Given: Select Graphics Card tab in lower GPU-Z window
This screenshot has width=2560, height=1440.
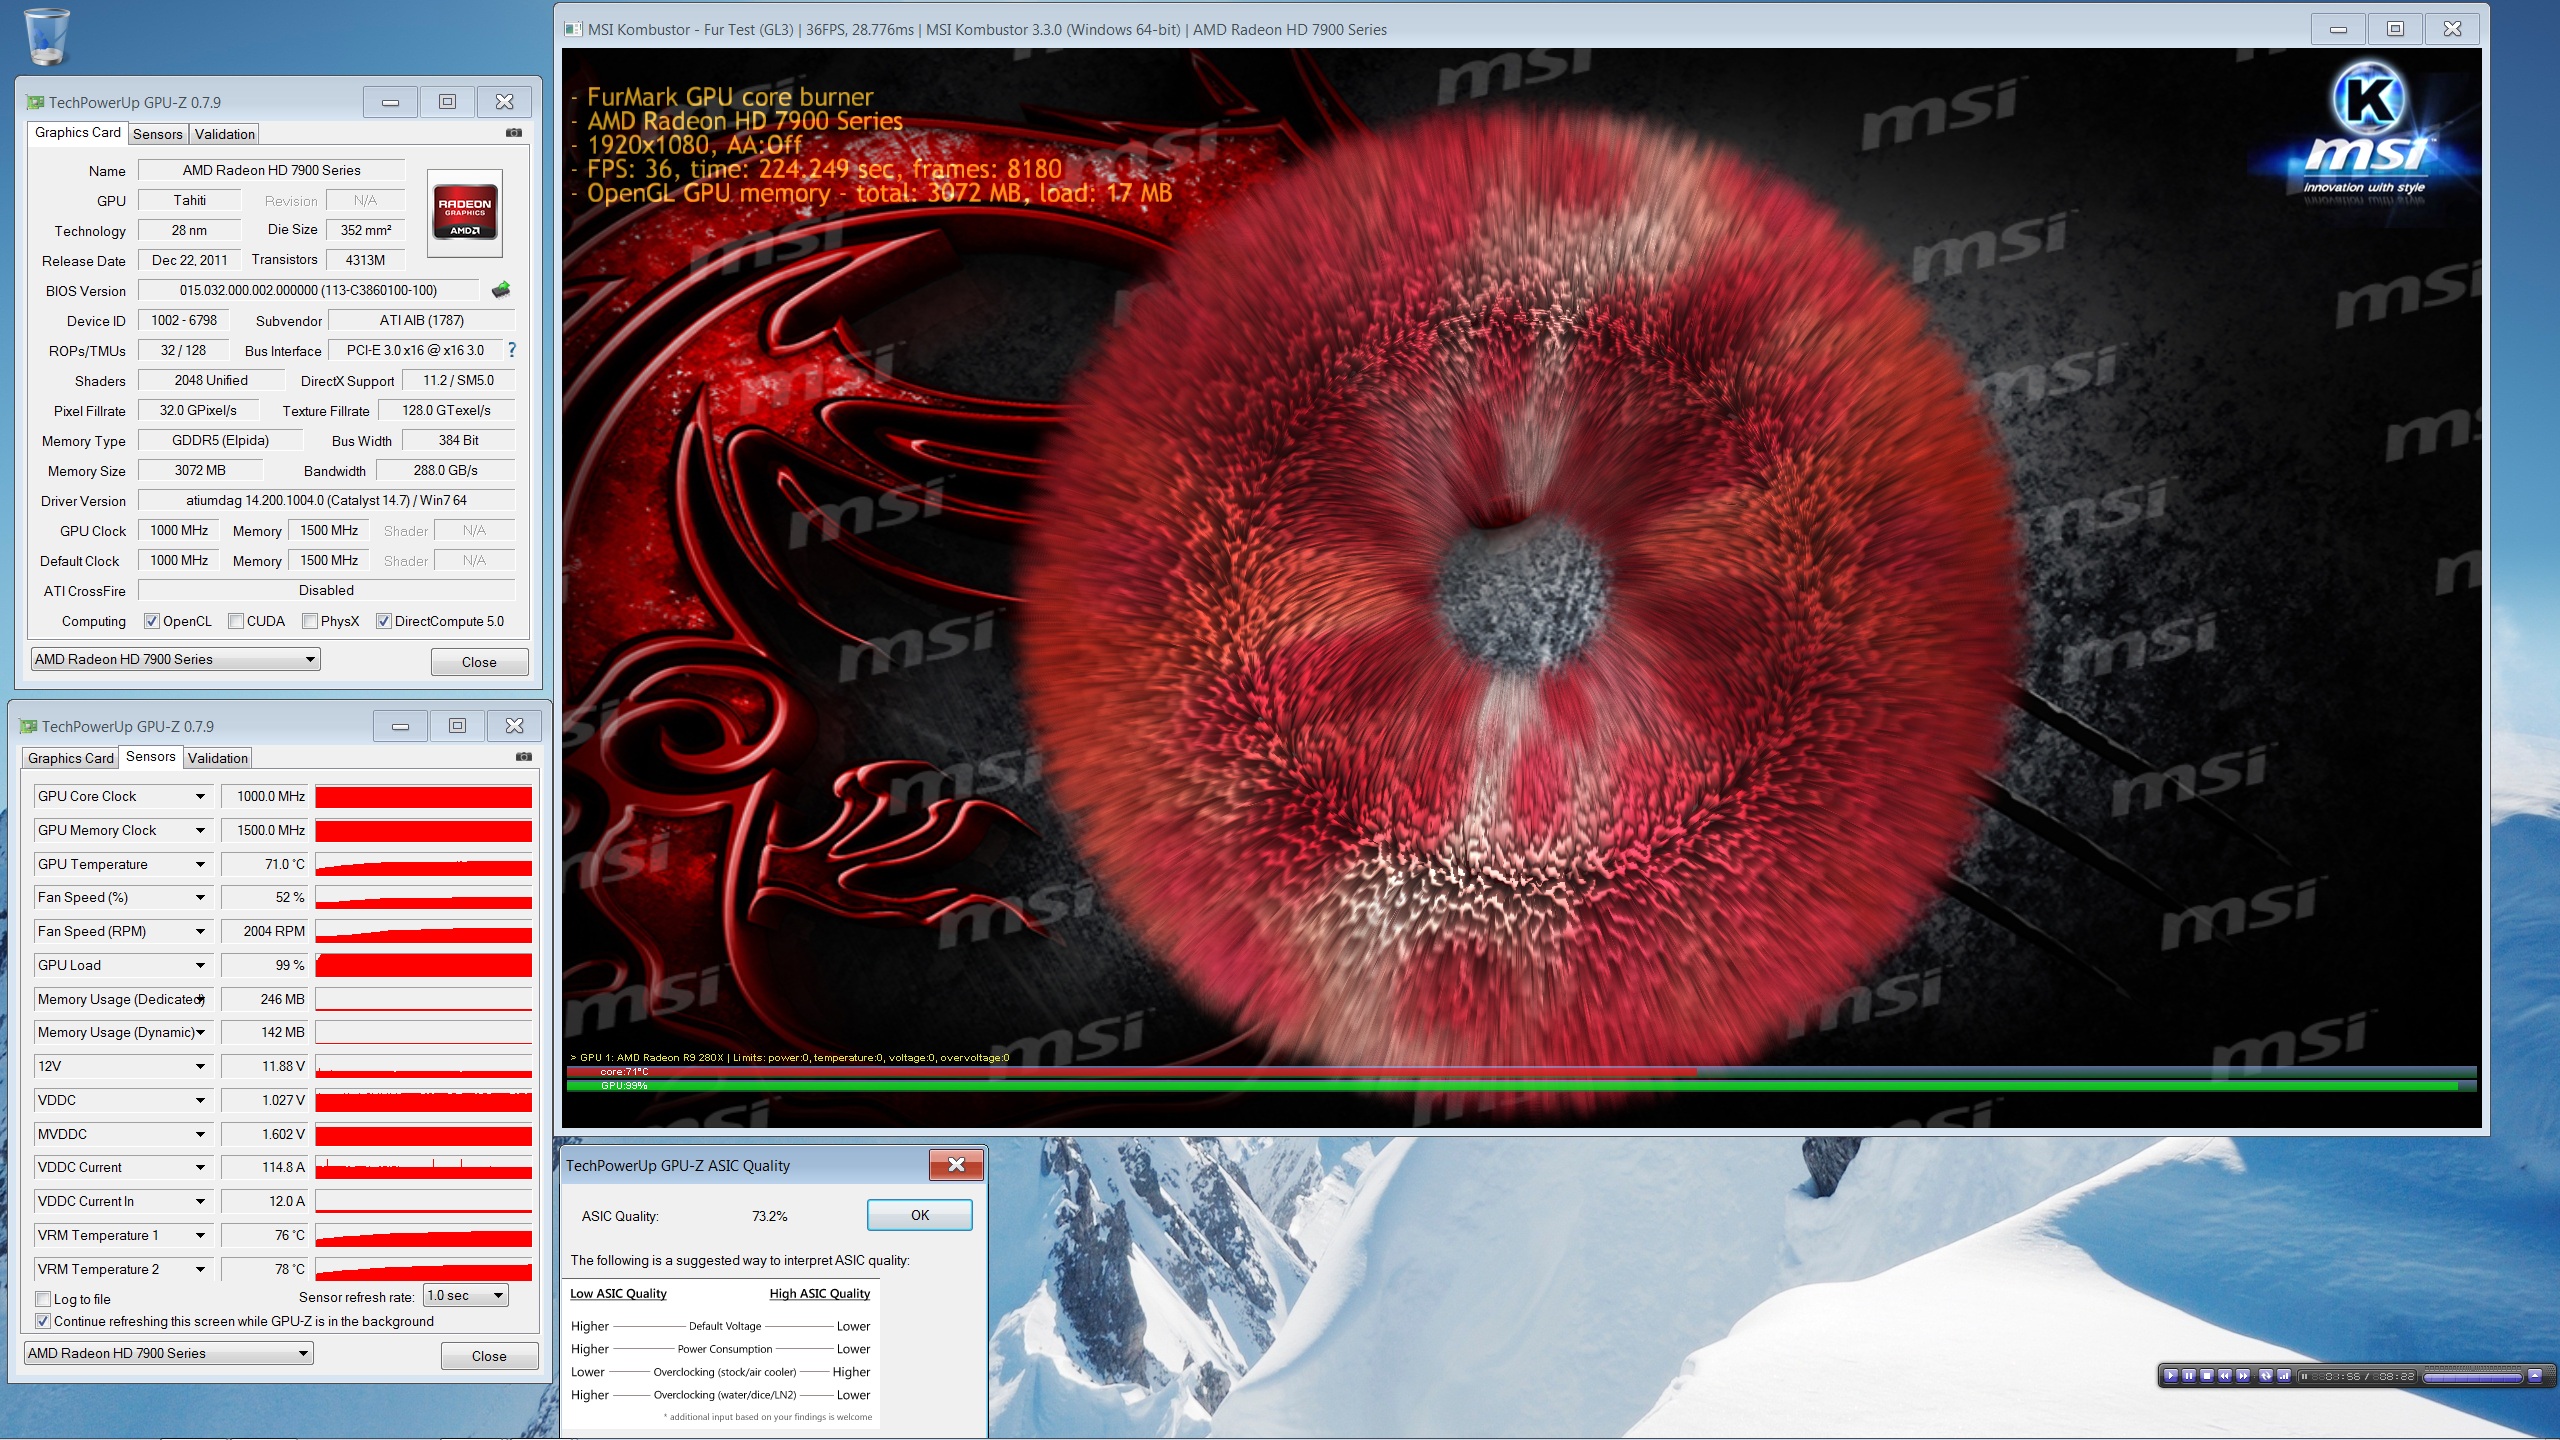Looking at the screenshot, I should tap(70, 758).
